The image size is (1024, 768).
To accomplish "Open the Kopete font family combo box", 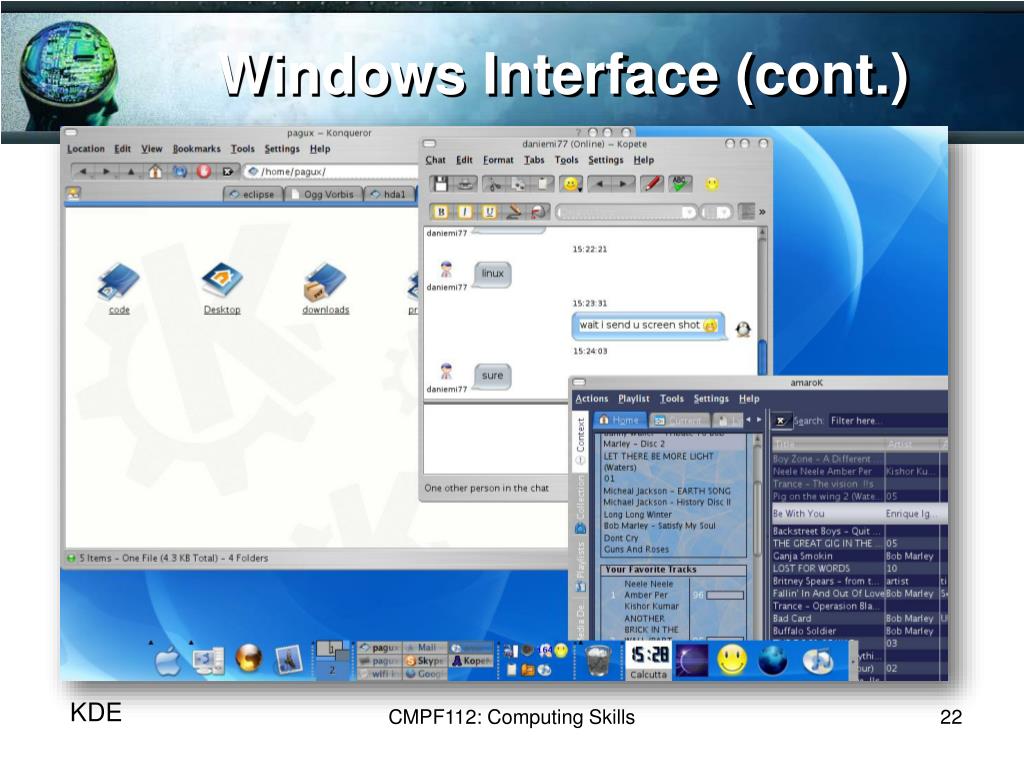I will pyautogui.click(x=626, y=212).
